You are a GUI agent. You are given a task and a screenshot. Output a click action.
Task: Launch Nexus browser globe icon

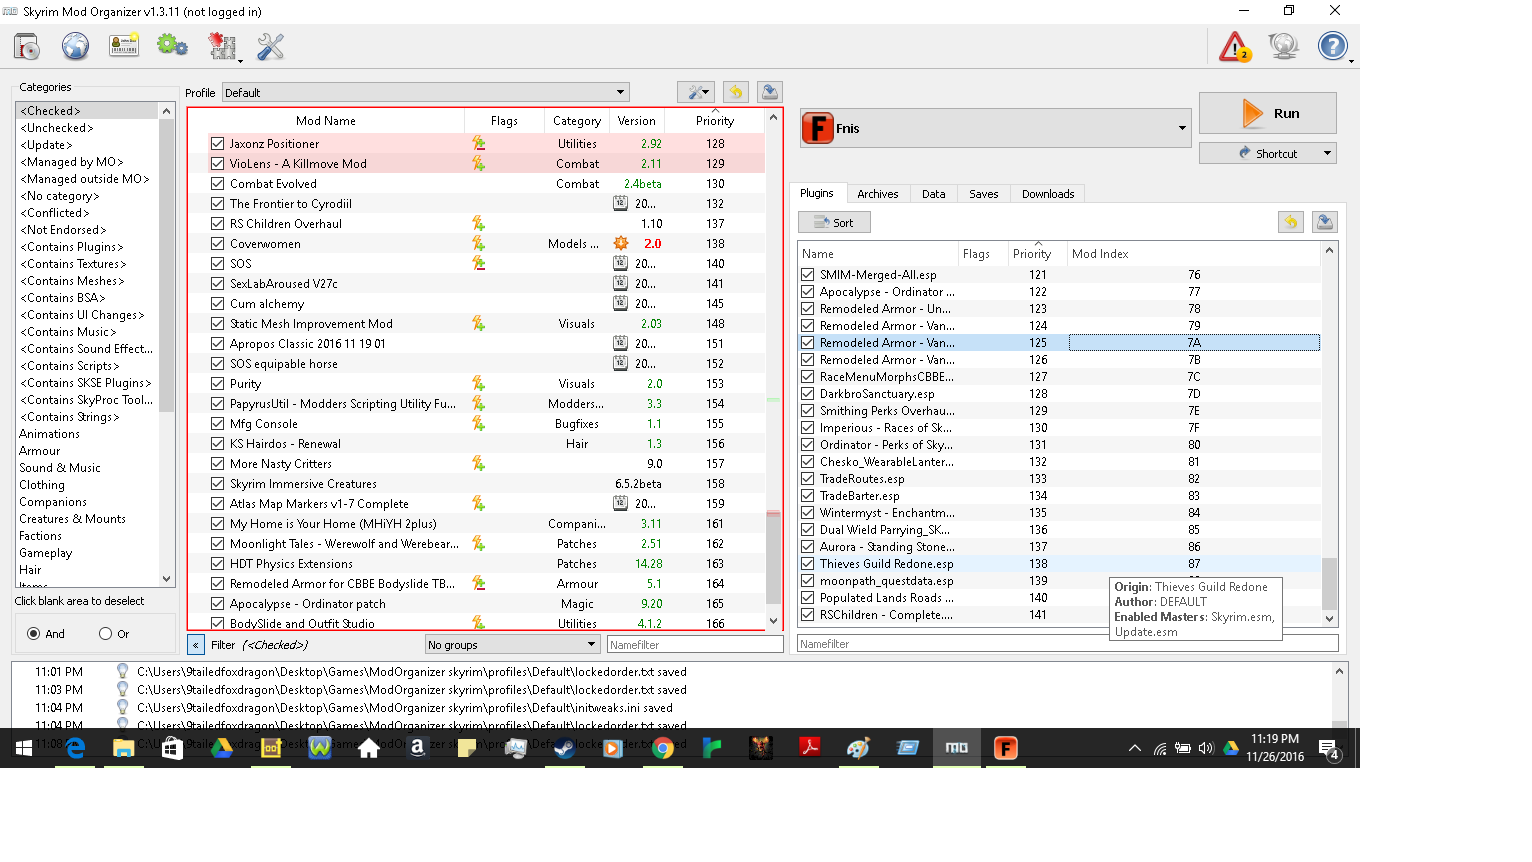(x=76, y=46)
